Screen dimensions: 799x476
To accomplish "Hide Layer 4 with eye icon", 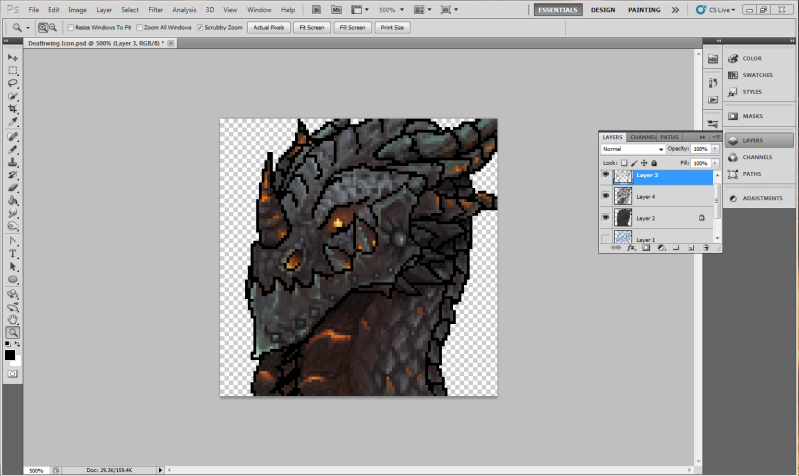I will click(605, 196).
